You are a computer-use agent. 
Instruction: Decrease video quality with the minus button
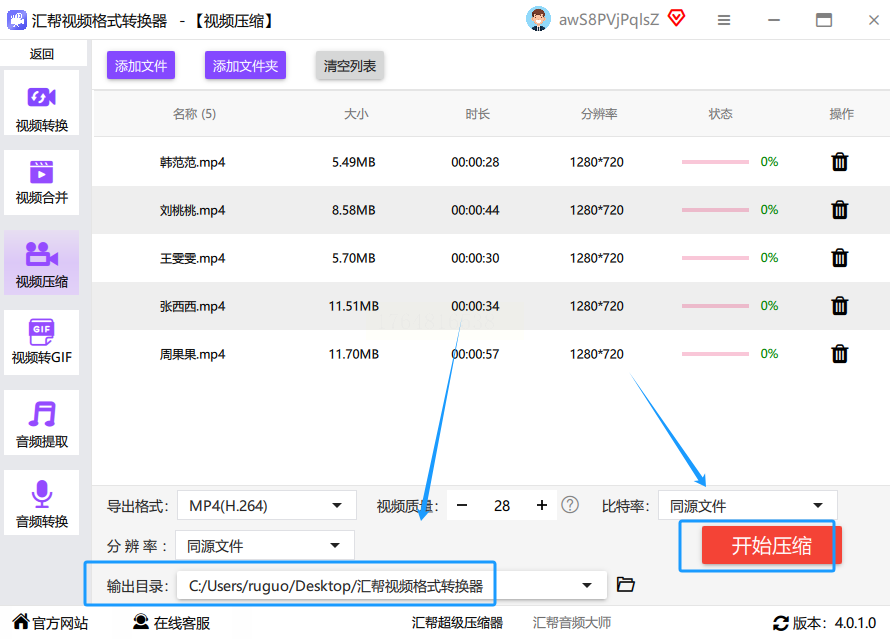pyautogui.click(x=462, y=506)
